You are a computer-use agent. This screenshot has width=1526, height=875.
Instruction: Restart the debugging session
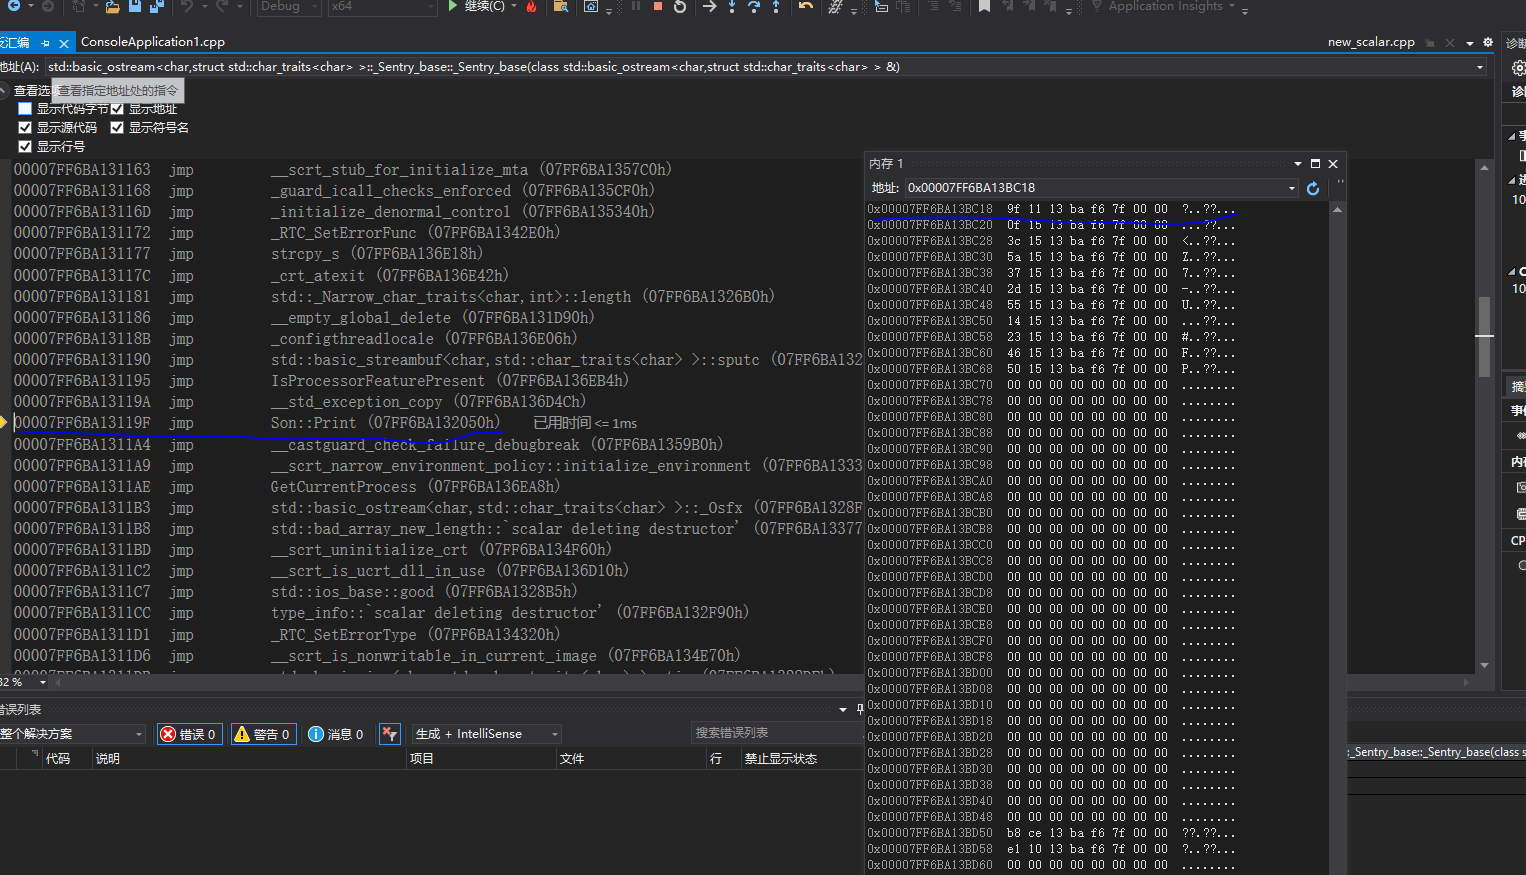click(680, 7)
